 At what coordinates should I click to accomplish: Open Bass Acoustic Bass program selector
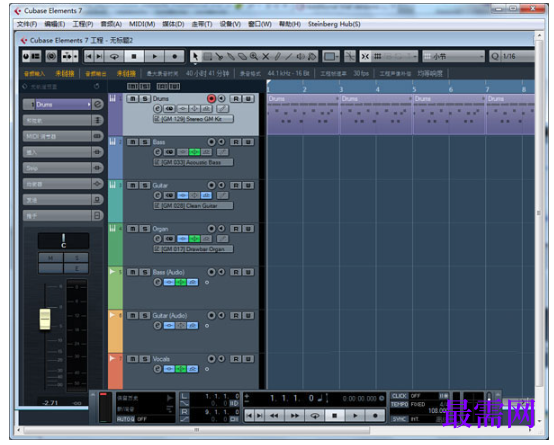coord(193,162)
